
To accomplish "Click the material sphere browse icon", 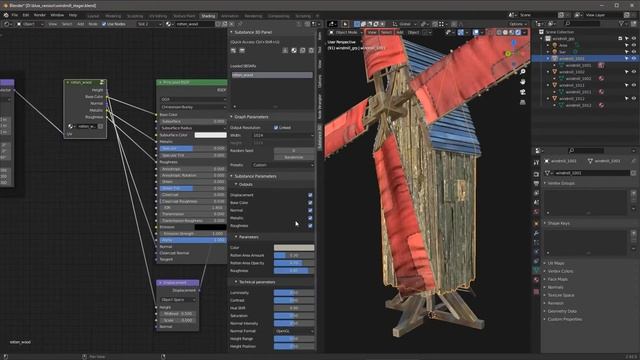I will click(x=169, y=24).
